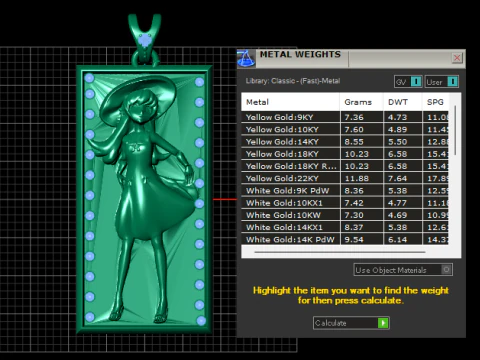Sort by the Grams column header
The height and width of the screenshot is (360, 480).
tap(361, 102)
